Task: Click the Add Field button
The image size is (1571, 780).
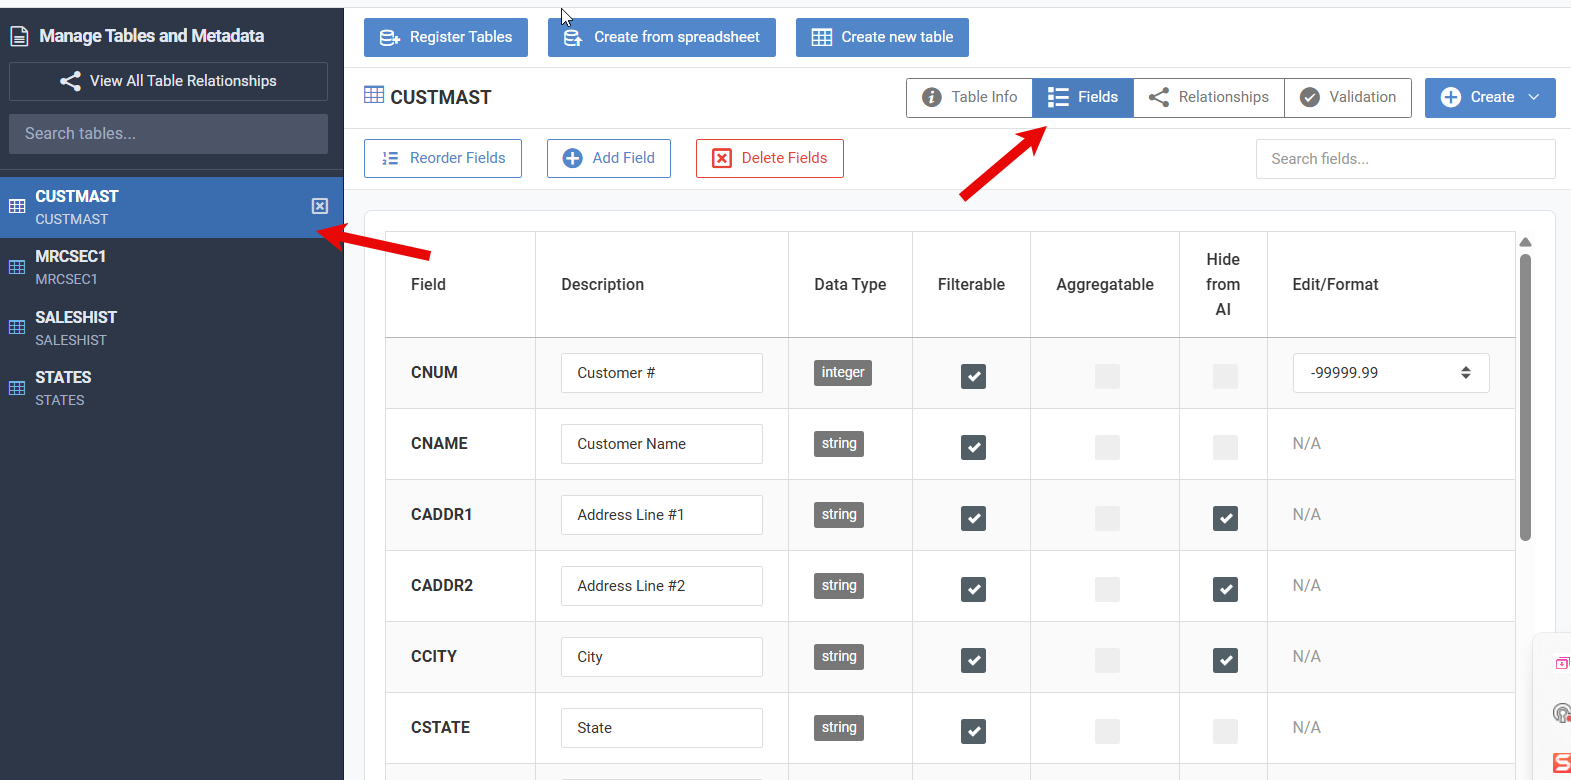Action: click(609, 158)
